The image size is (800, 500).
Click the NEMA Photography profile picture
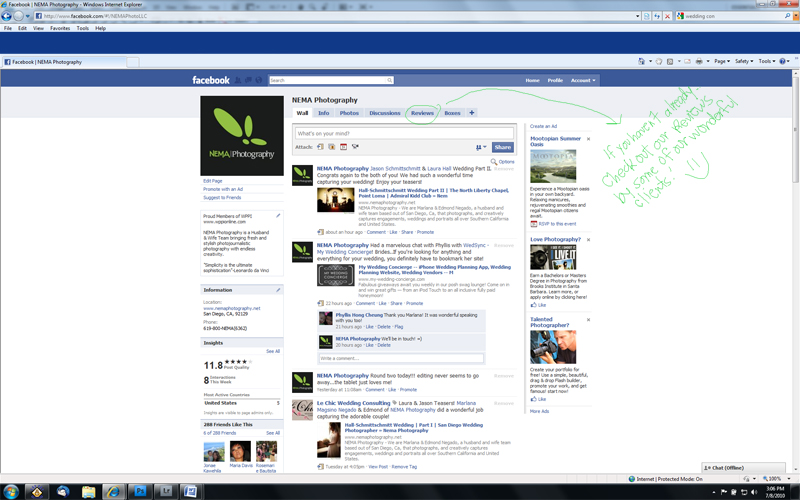[x=242, y=136]
